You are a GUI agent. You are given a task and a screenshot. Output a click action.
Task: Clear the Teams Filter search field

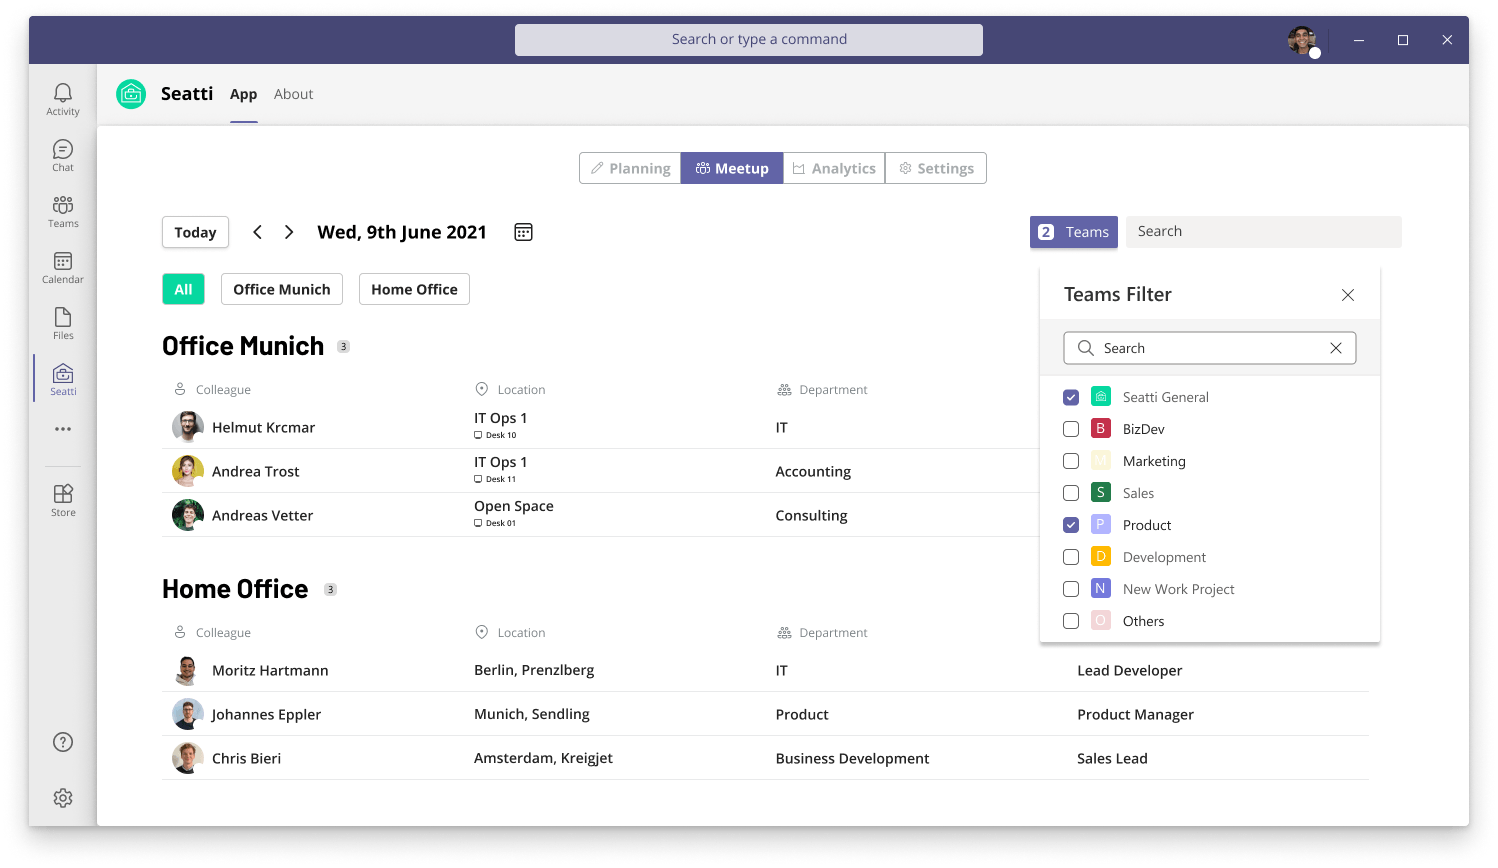1336,348
